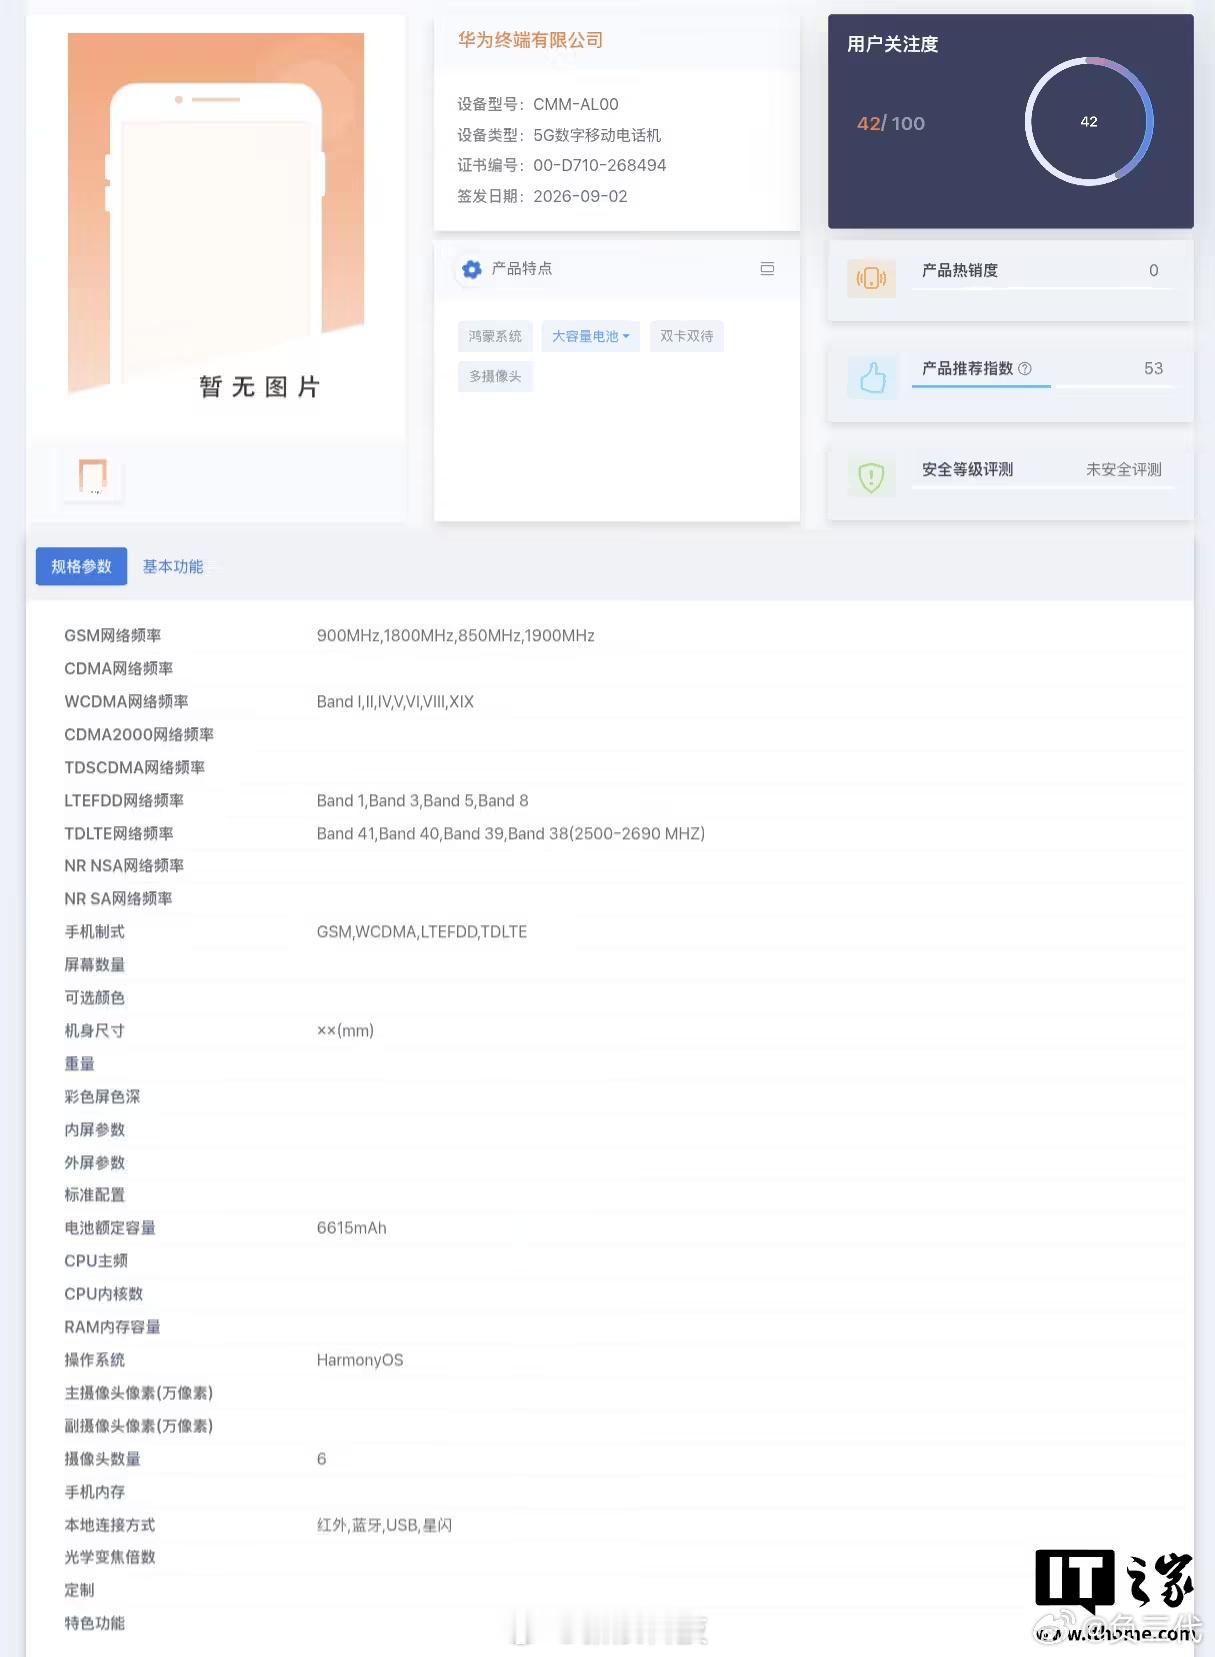This screenshot has width=1215, height=1657.
Task: Click the 手机制式 row label
Action: pos(94,931)
